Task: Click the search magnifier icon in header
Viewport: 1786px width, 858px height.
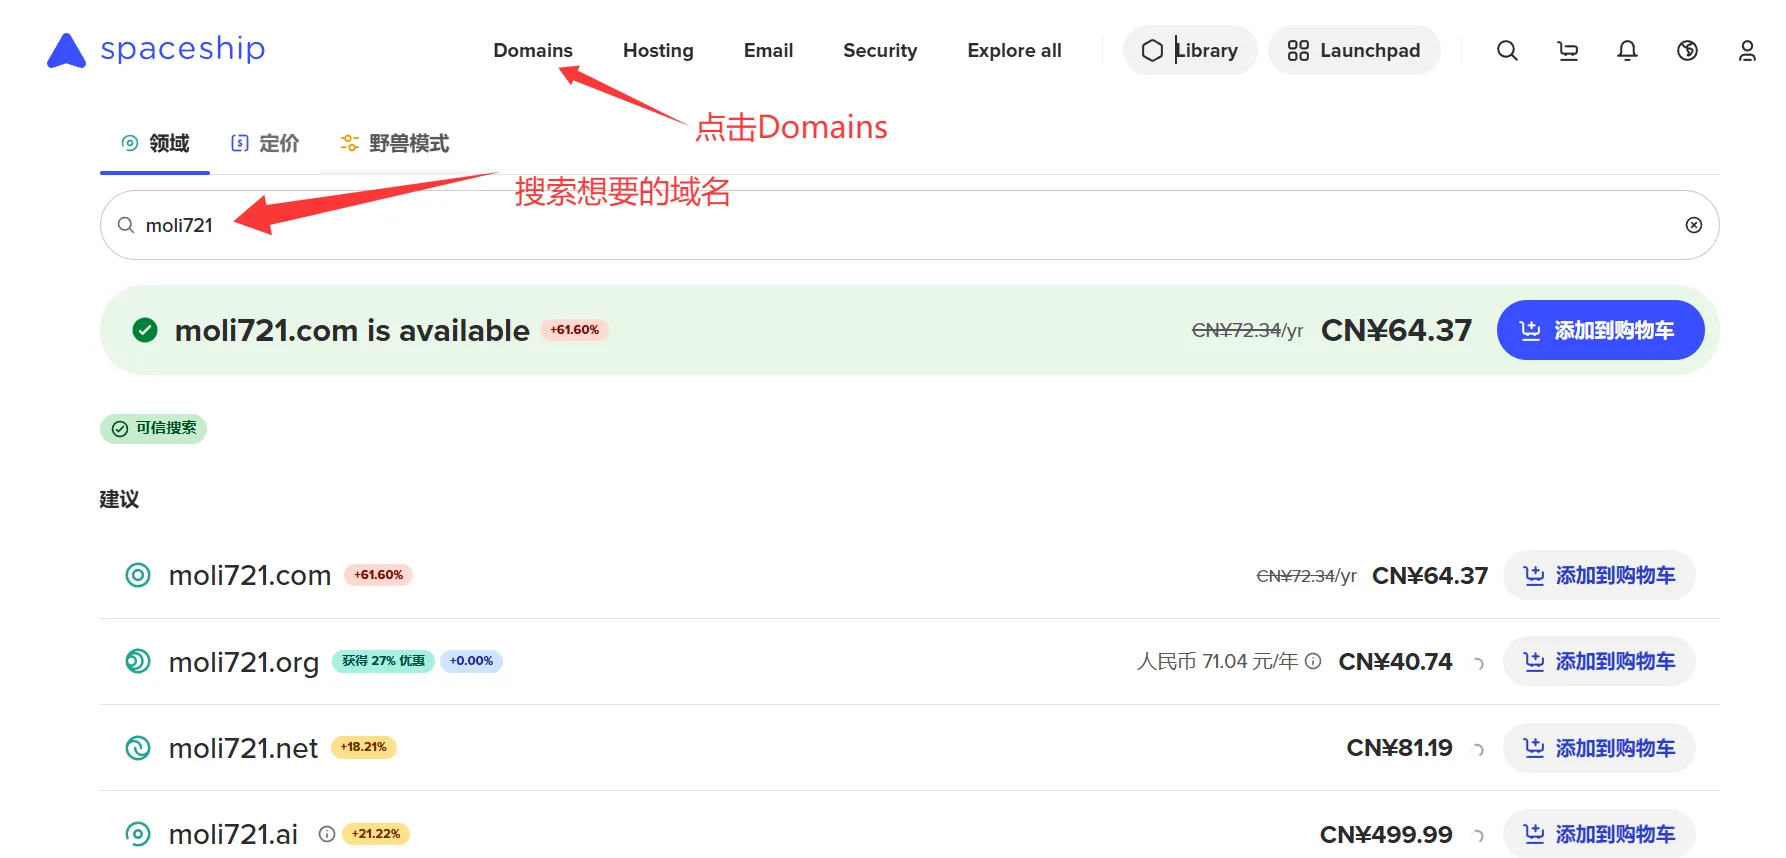Action: click(1507, 50)
